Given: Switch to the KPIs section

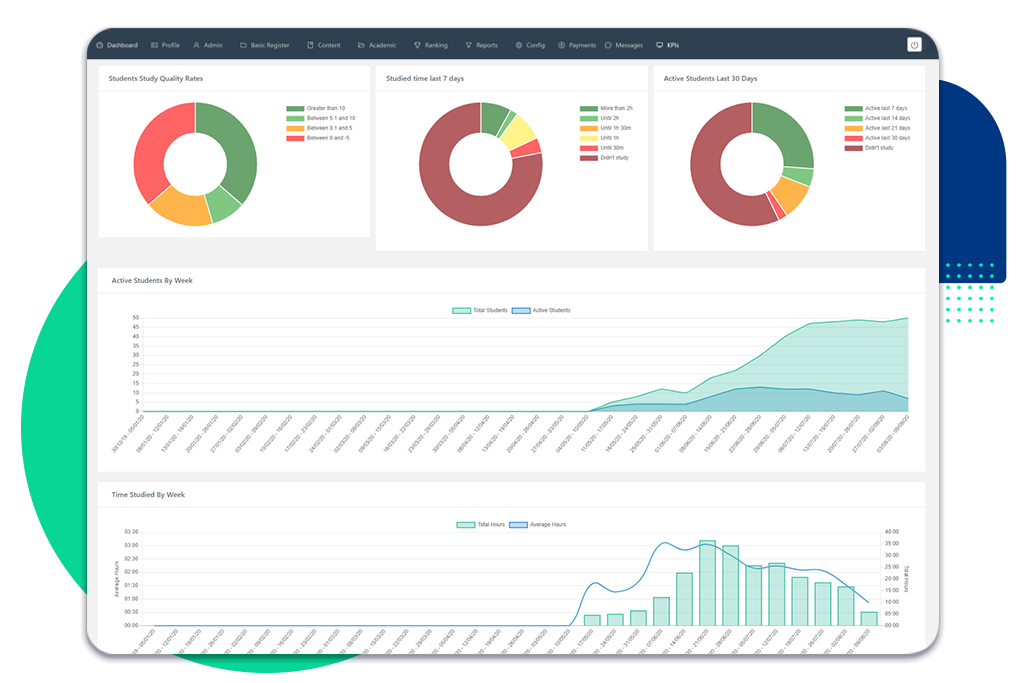Looking at the screenshot, I should coord(668,45).
